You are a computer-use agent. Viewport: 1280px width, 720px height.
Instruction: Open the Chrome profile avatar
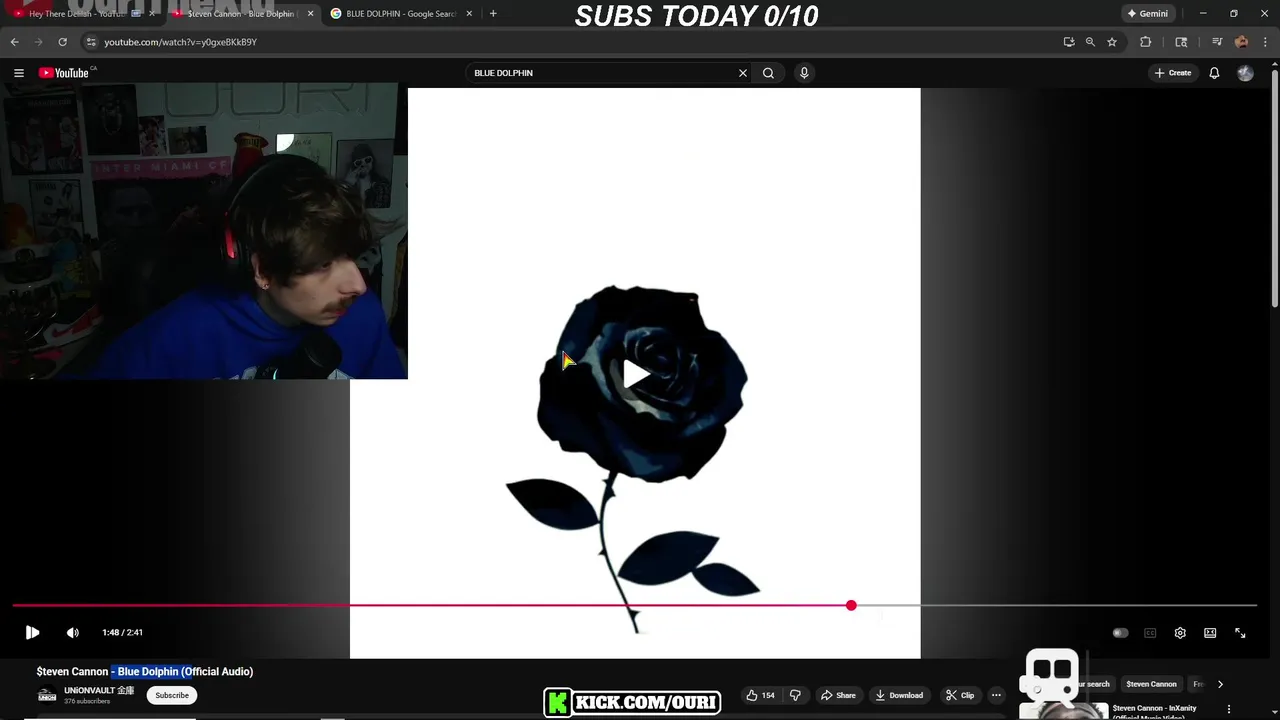click(x=1241, y=42)
